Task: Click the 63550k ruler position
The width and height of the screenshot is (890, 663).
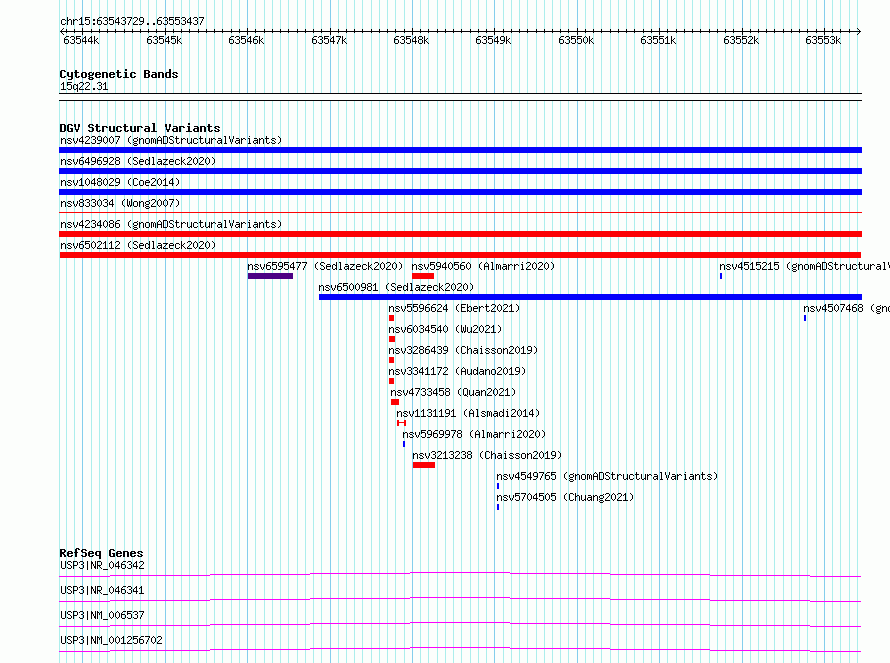Action: [576, 40]
